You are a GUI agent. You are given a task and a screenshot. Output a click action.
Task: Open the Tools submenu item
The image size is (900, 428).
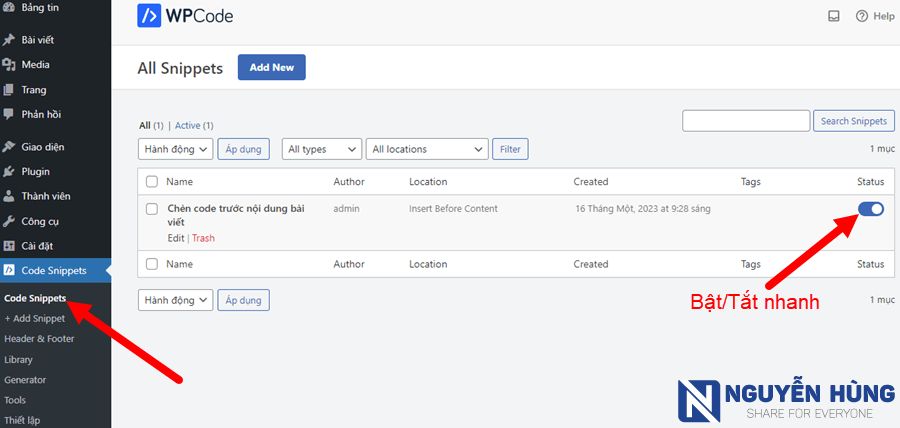pos(15,400)
